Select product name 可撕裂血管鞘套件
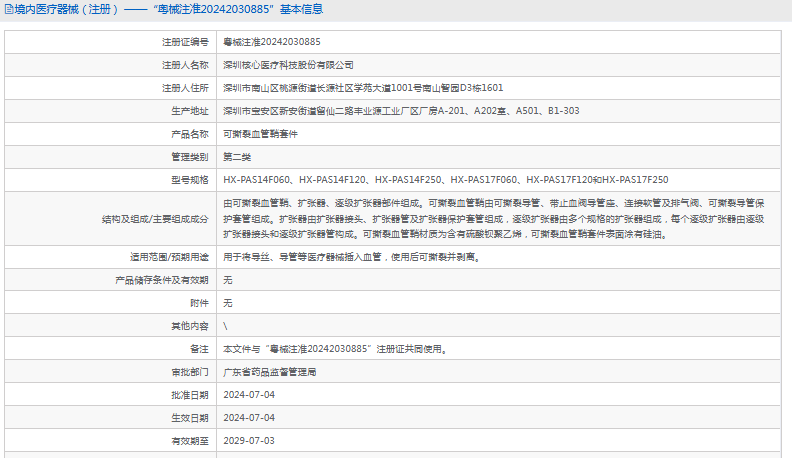Viewport: 792px width, 458px height. [x=261, y=134]
